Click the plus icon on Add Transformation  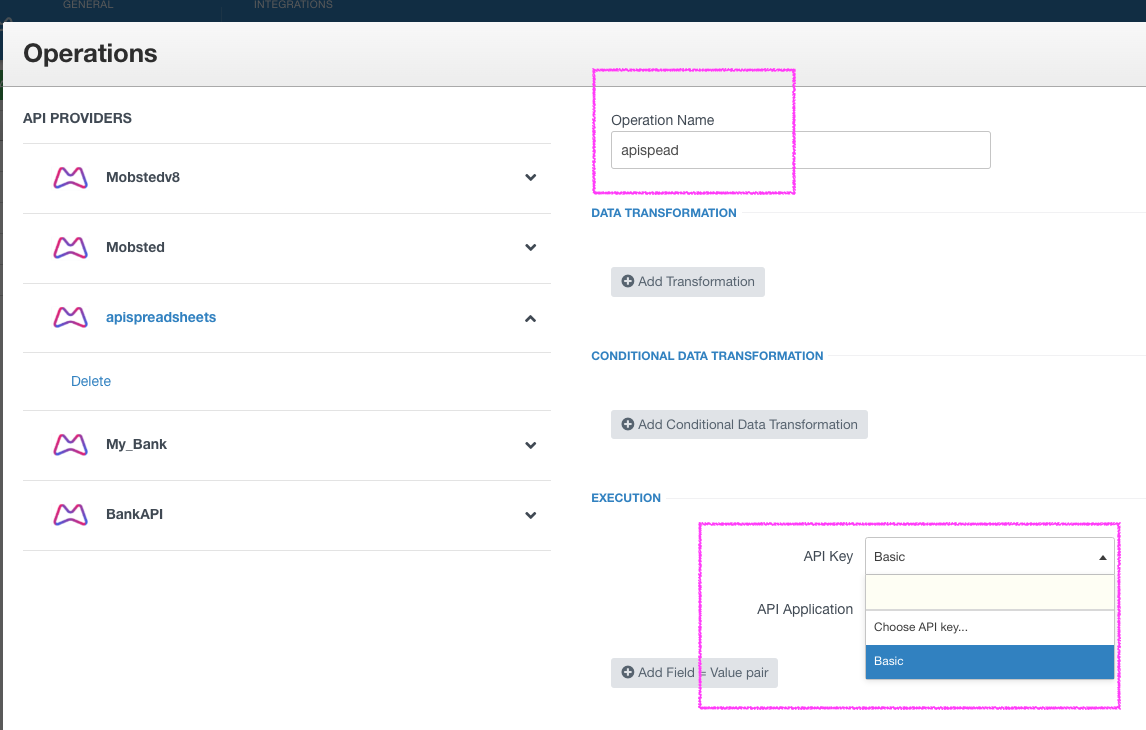tap(627, 281)
